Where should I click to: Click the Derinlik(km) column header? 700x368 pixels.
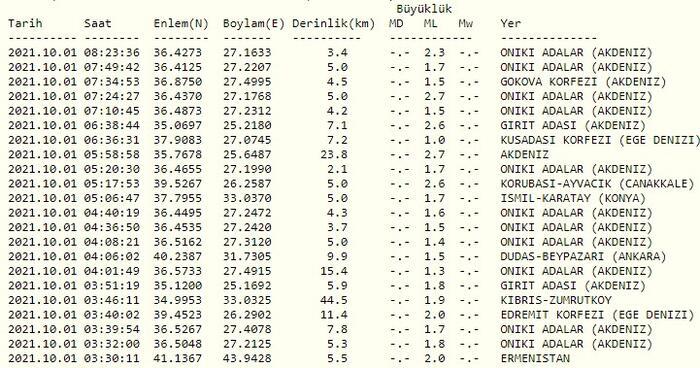click(333, 24)
